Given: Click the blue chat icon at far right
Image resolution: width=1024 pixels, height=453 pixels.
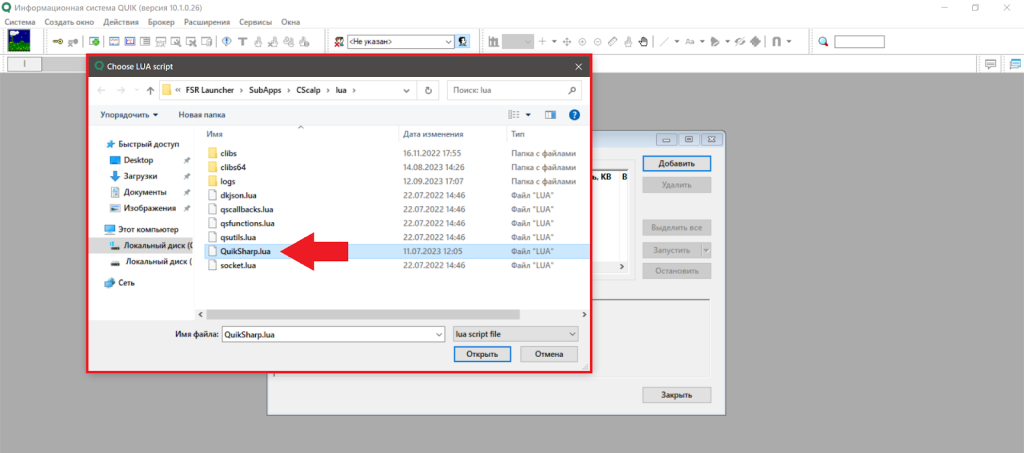Looking at the screenshot, I should point(1015,64).
